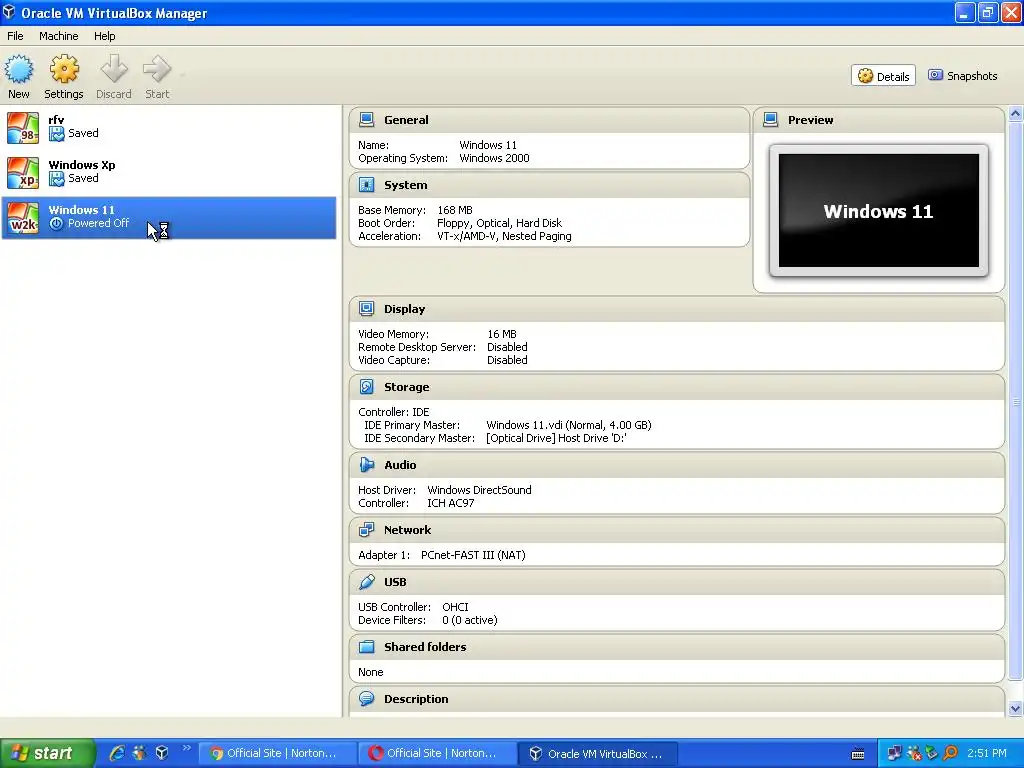Launch Internet Explorer from quick launch
Screen dimensions: 1024x768
pyautogui.click(x=116, y=753)
